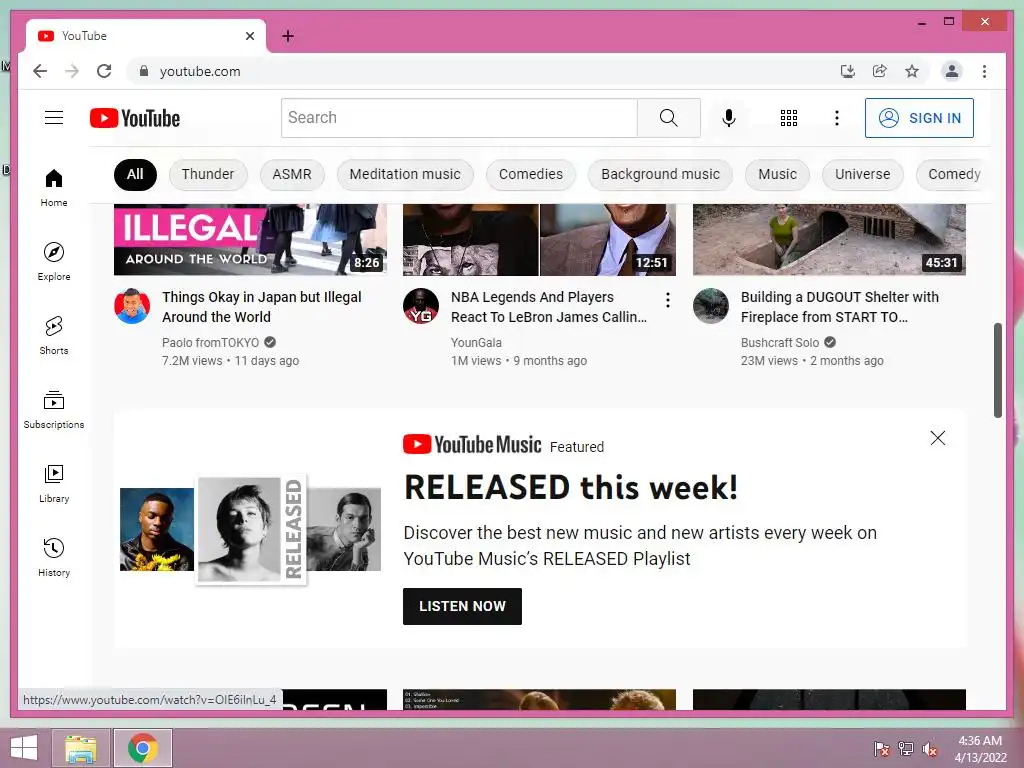Open YounGala channel avatar
Viewport: 1024px width, 768px height.
pyautogui.click(x=421, y=306)
